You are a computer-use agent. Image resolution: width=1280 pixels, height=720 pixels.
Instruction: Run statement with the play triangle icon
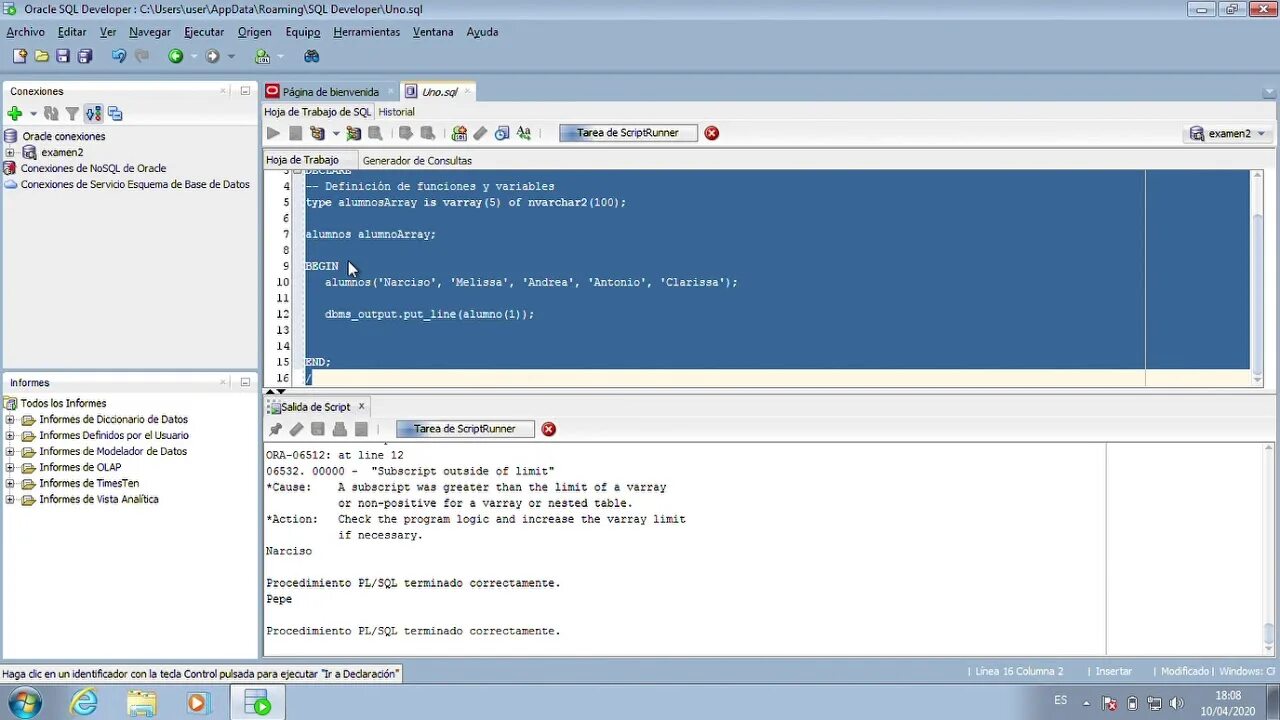(x=273, y=133)
